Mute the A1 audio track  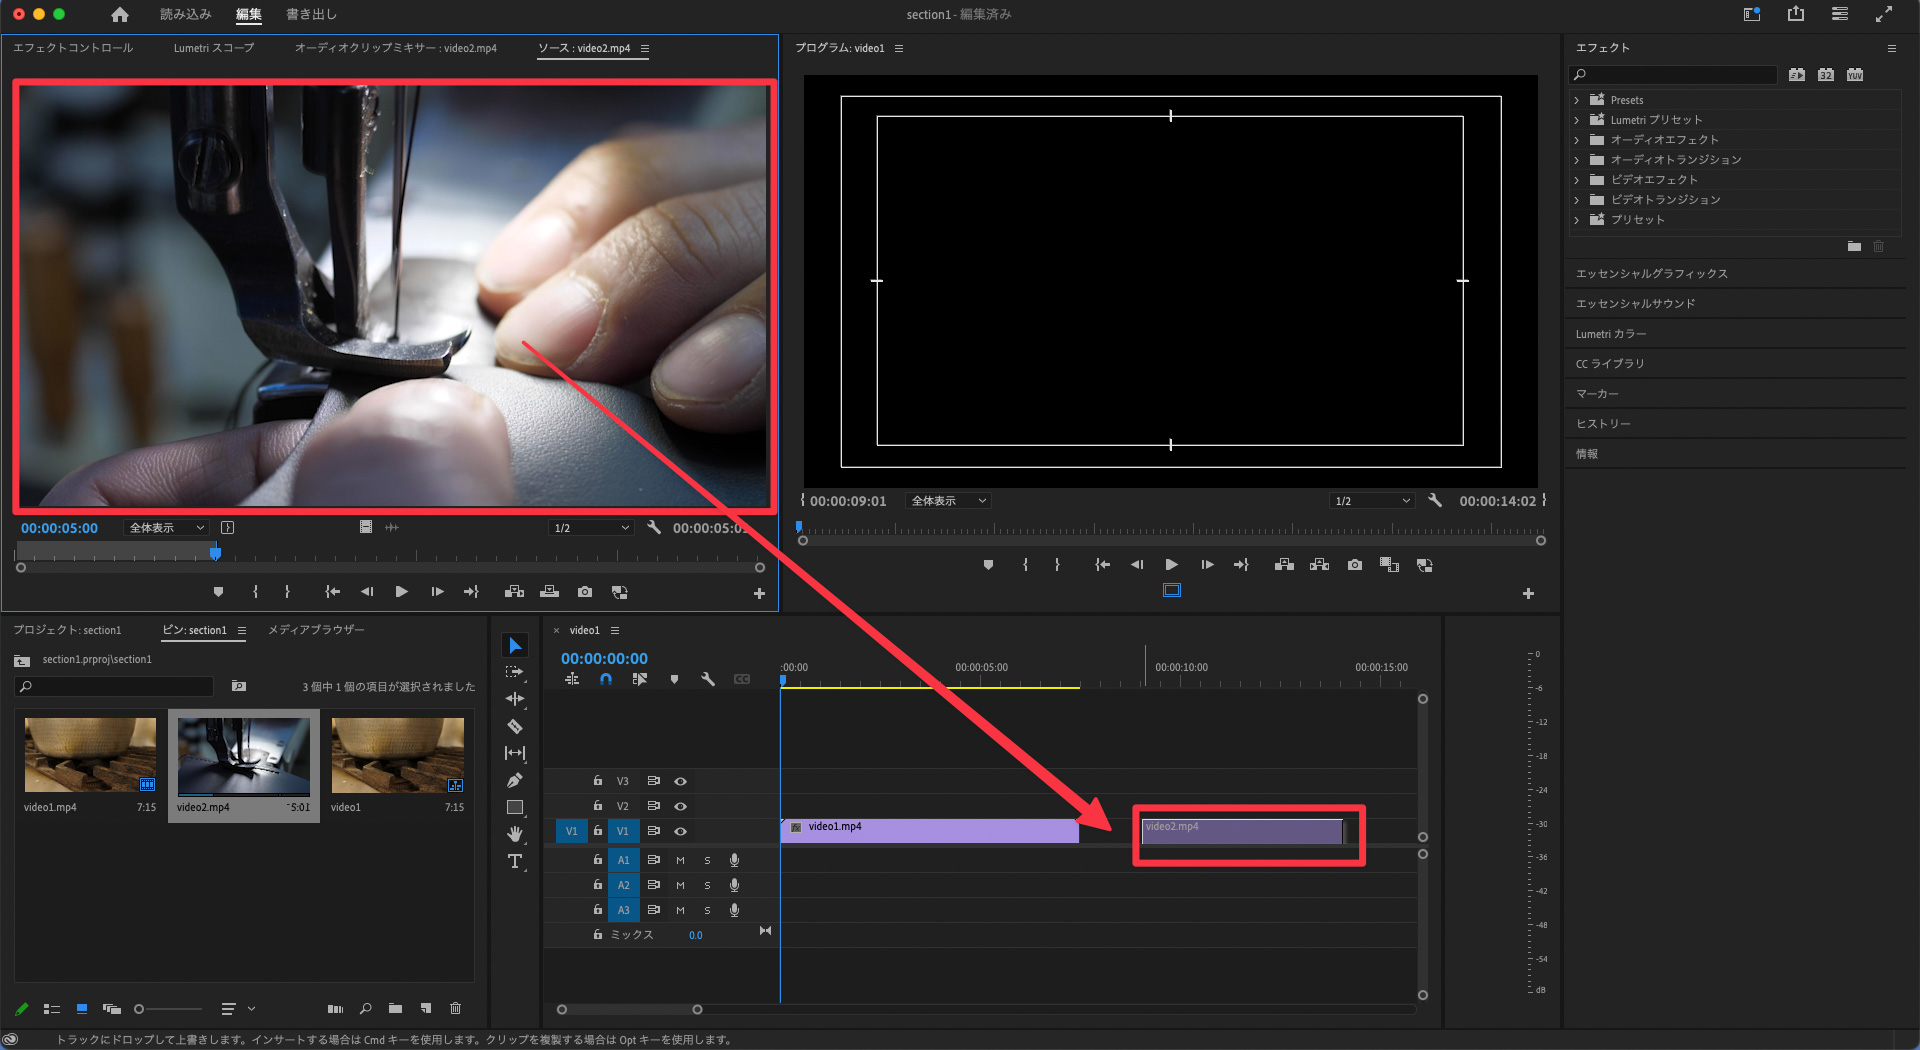pyautogui.click(x=680, y=860)
